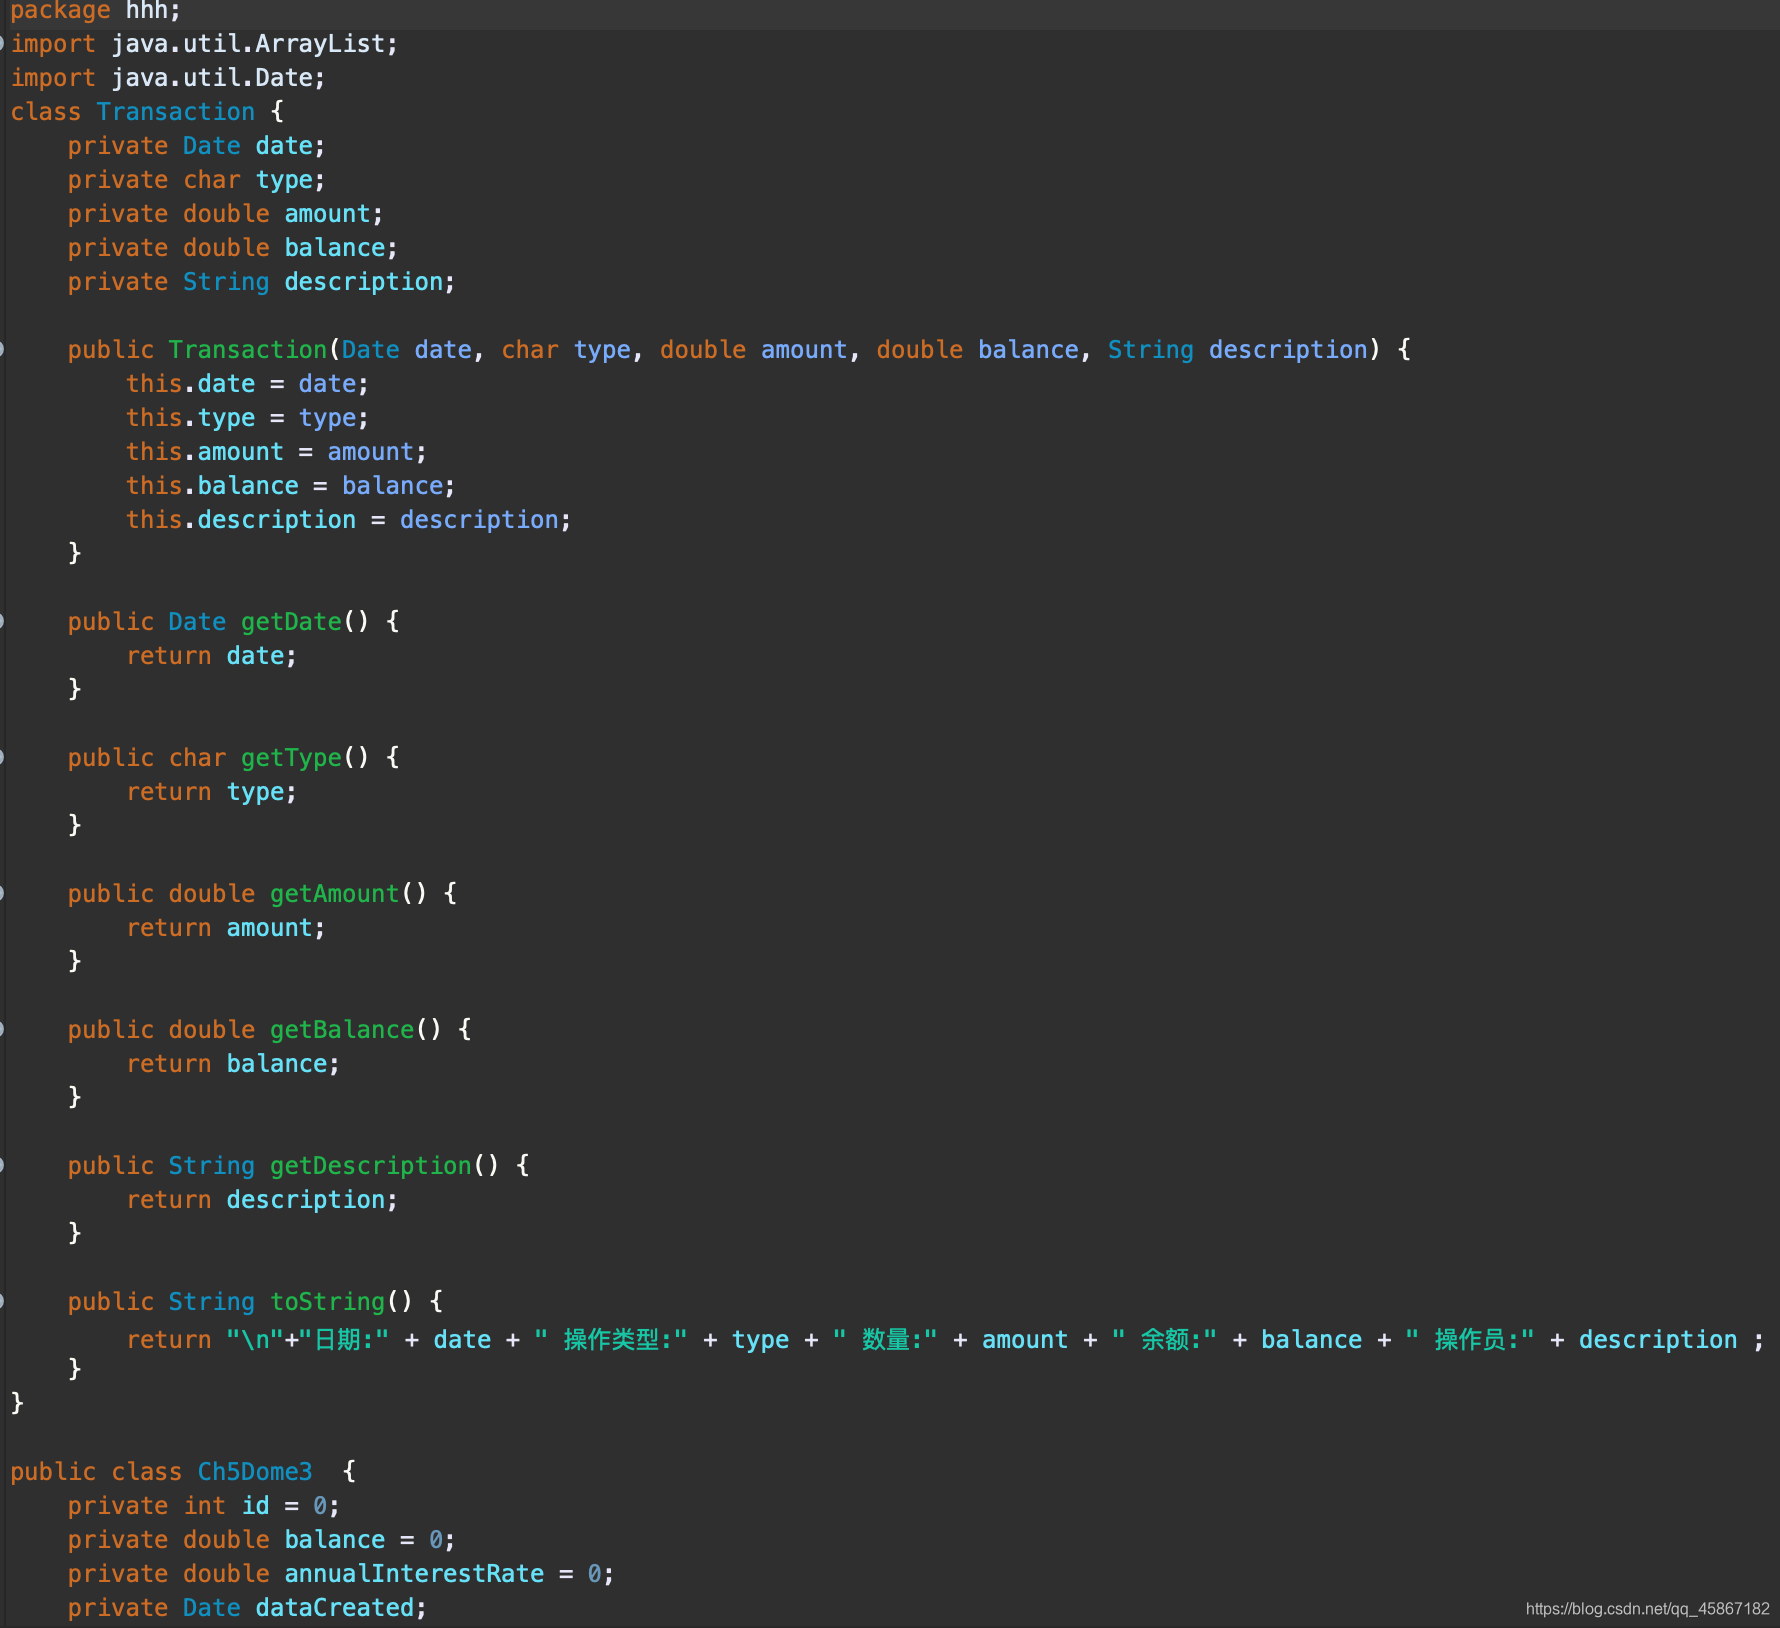1780x1628 pixels.
Task: Click the "日期:" string literal
Action: 344,1340
